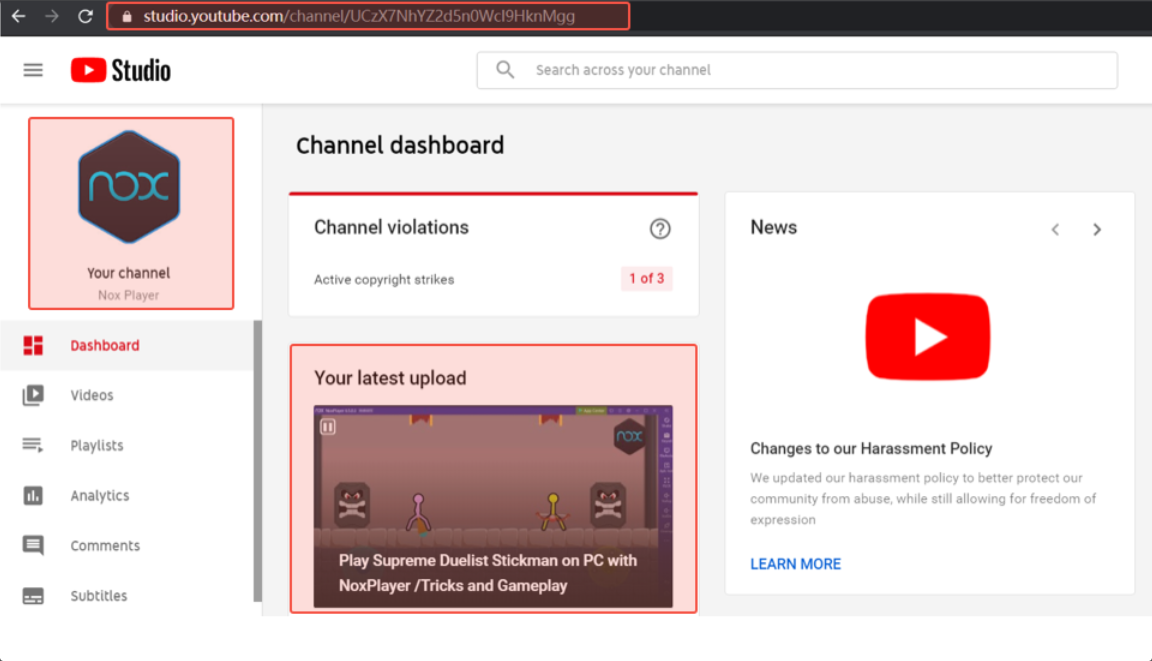Click the 'Play Supreme Duelist Stickman' video title

point(487,573)
